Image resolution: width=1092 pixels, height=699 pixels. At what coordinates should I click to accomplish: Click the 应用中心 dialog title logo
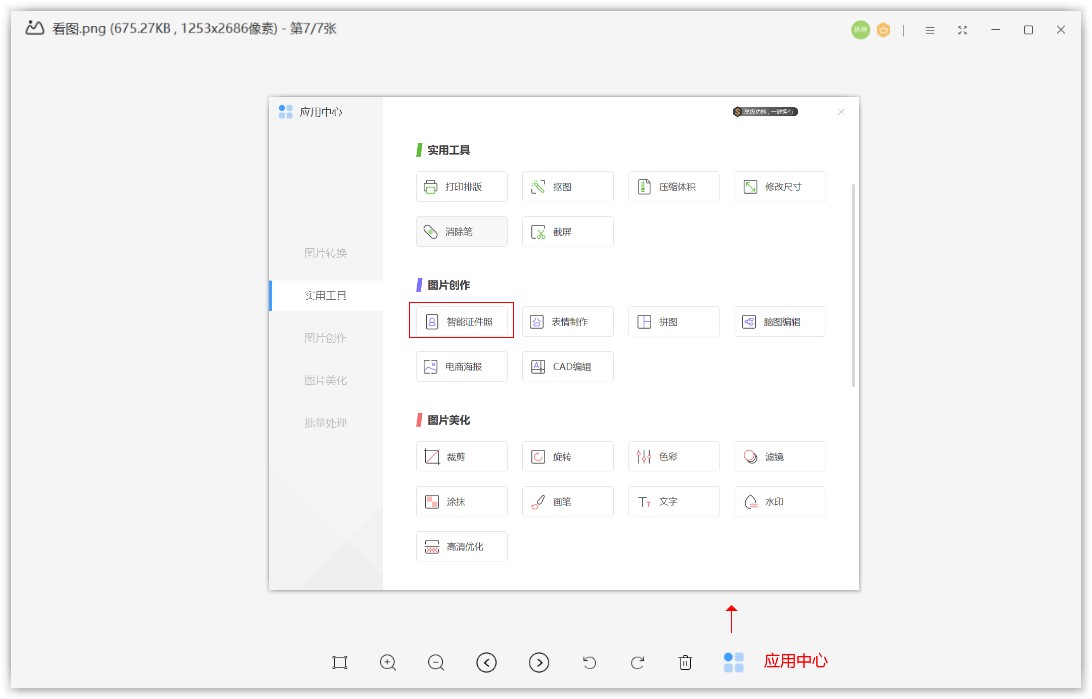click(286, 111)
